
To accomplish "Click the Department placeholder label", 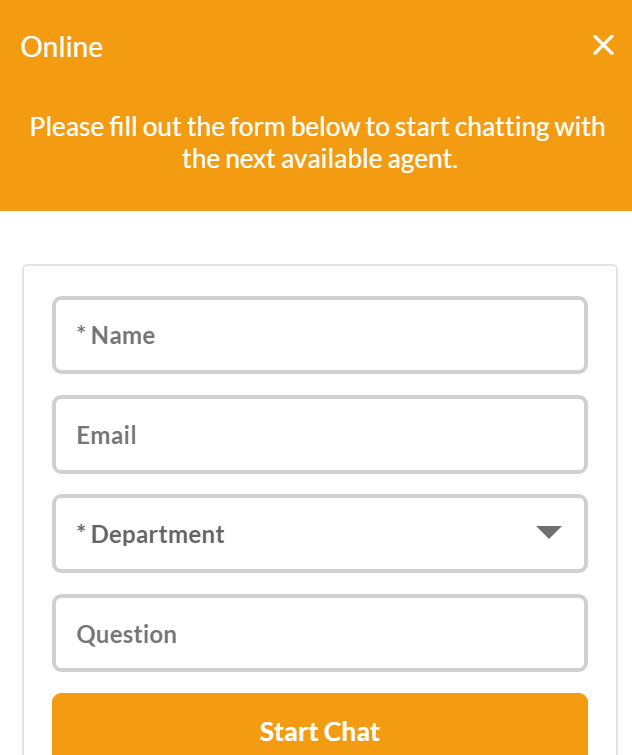I will [157, 535].
